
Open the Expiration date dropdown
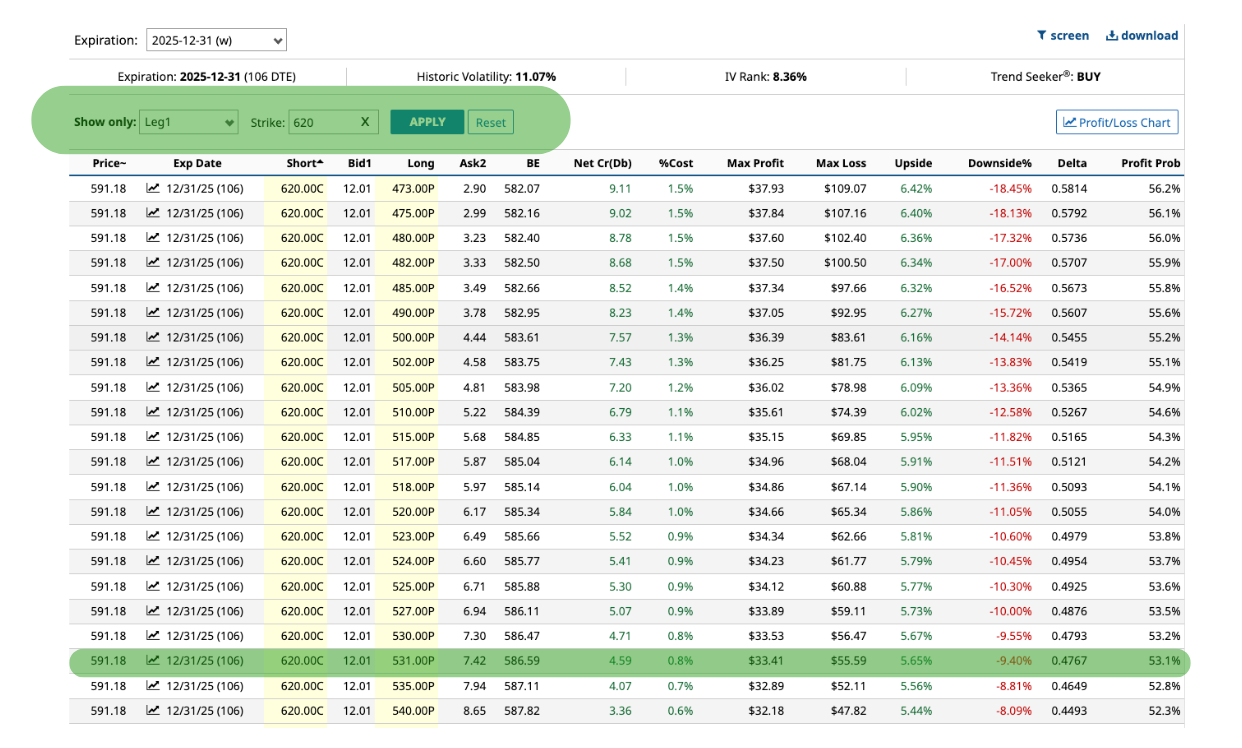216,41
